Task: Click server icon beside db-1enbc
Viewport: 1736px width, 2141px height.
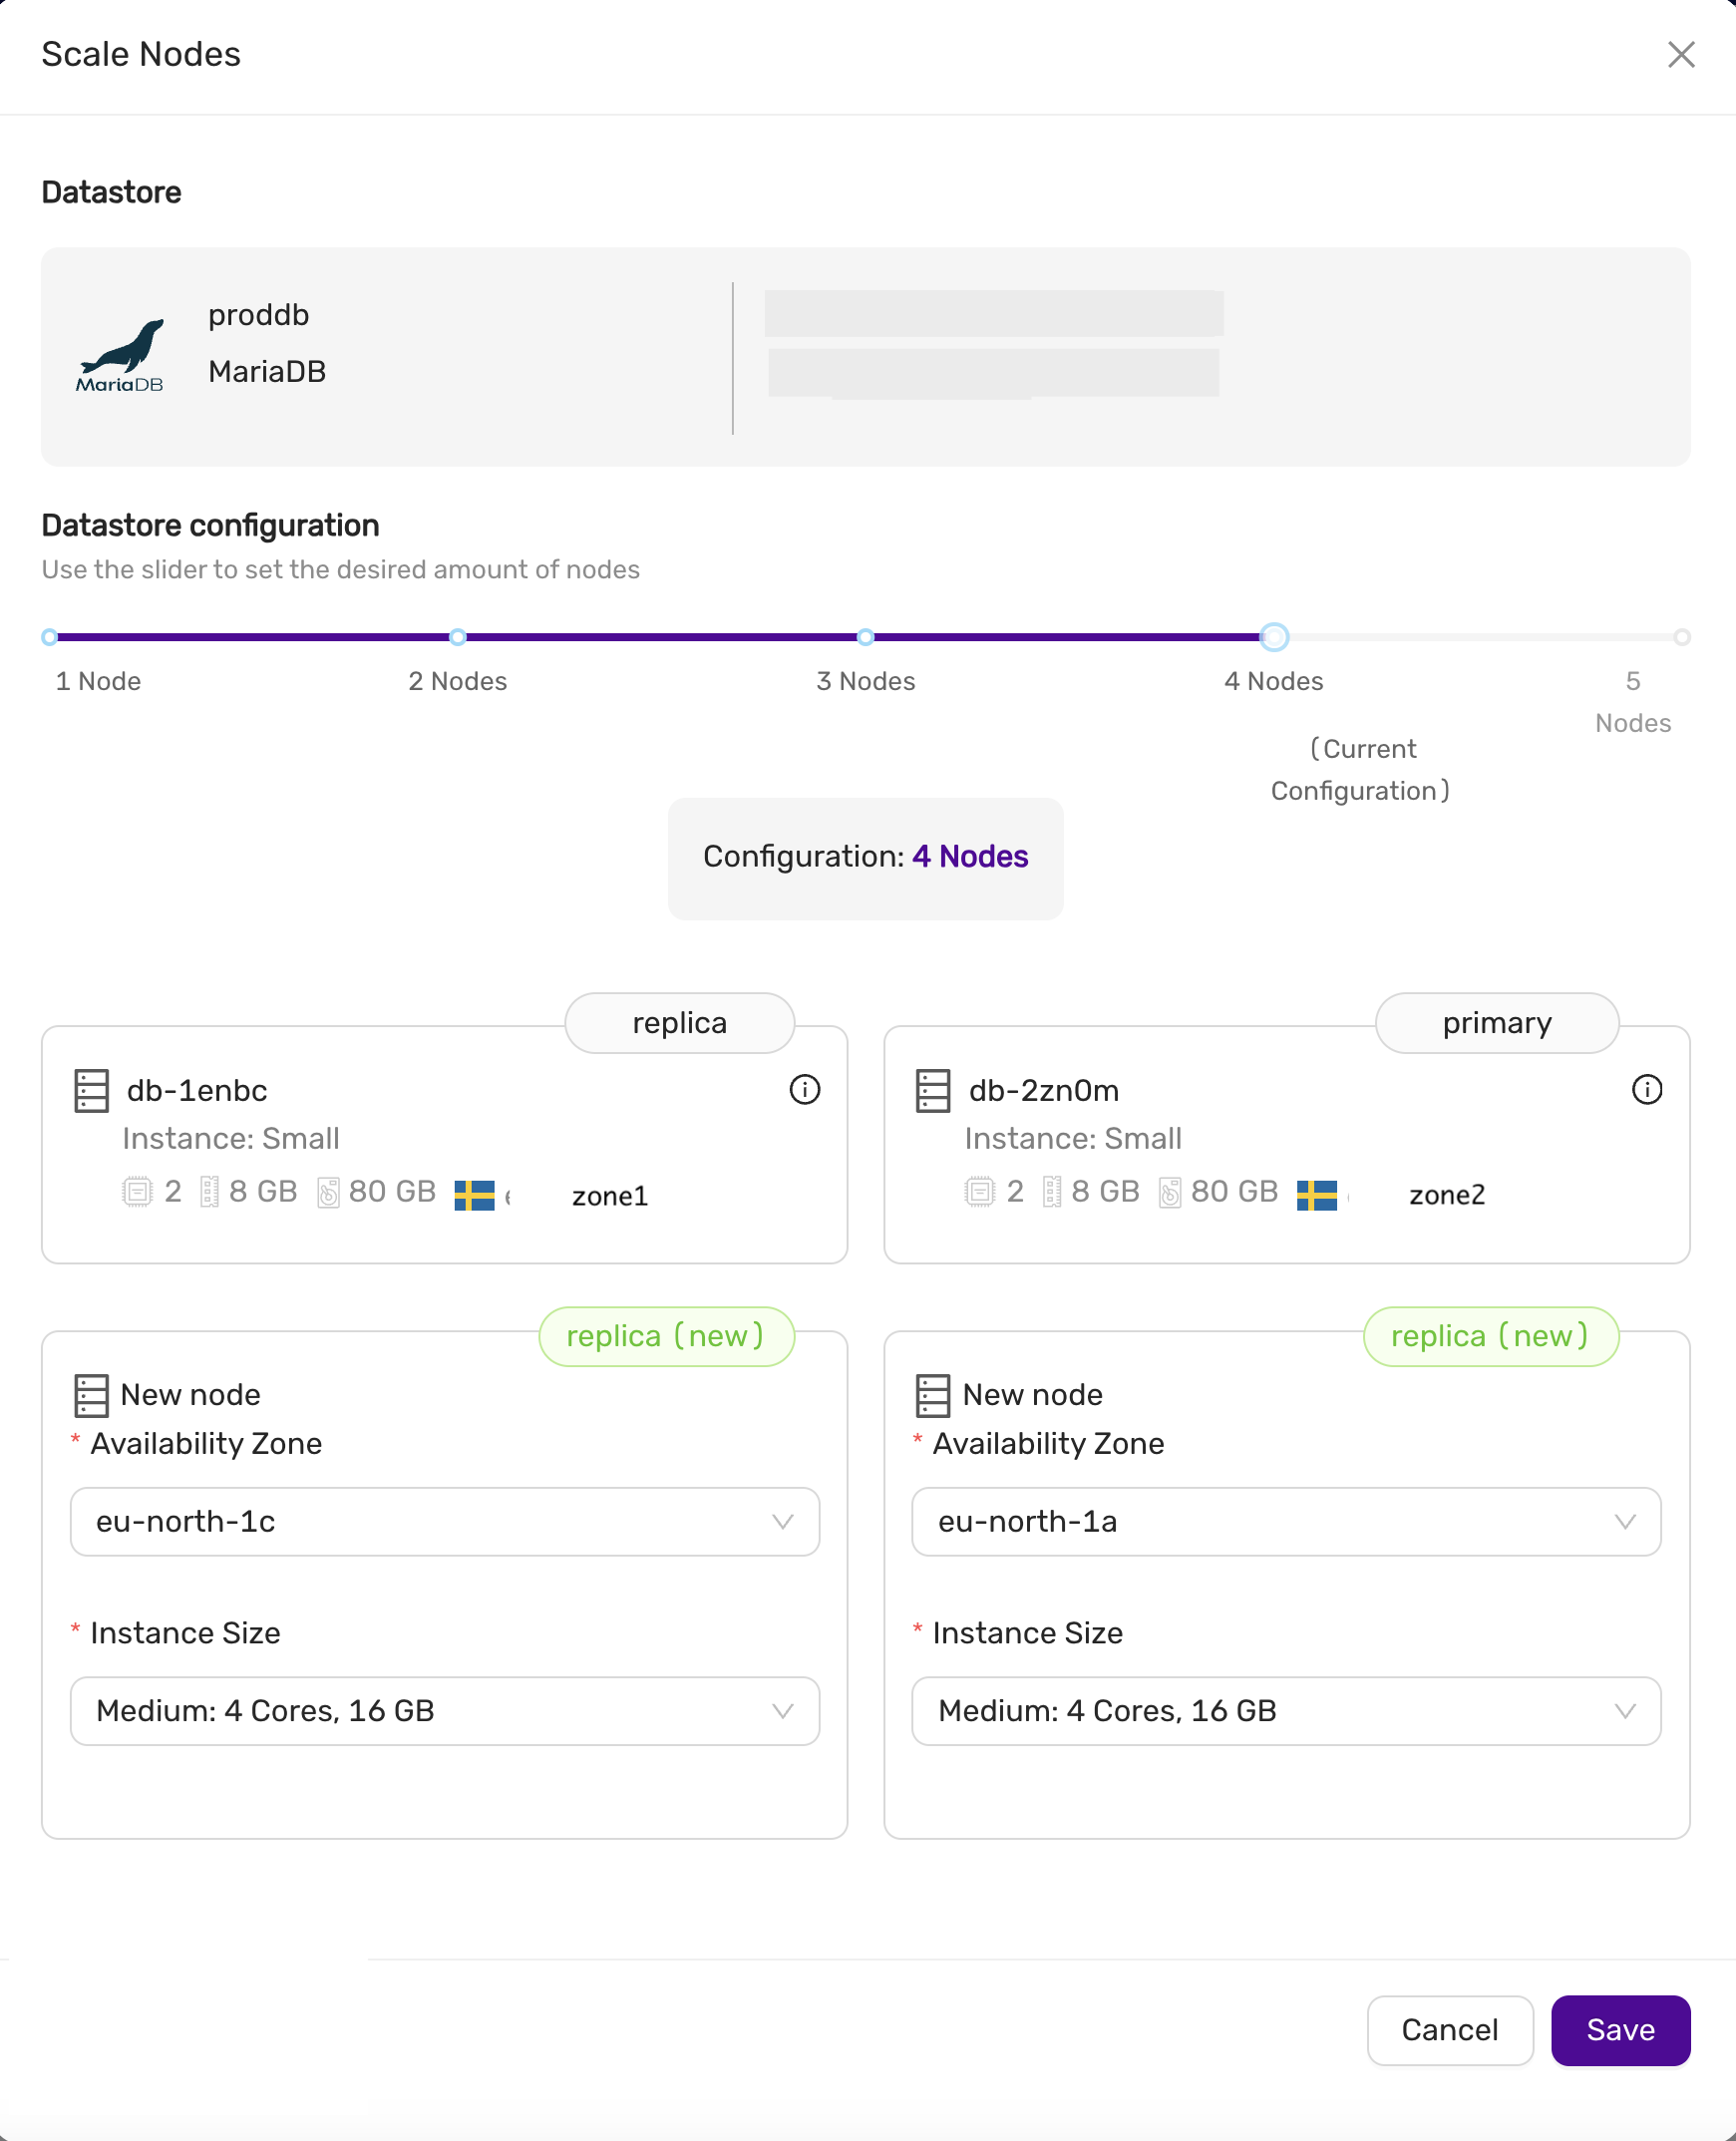Action: [x=91, y=1090]
